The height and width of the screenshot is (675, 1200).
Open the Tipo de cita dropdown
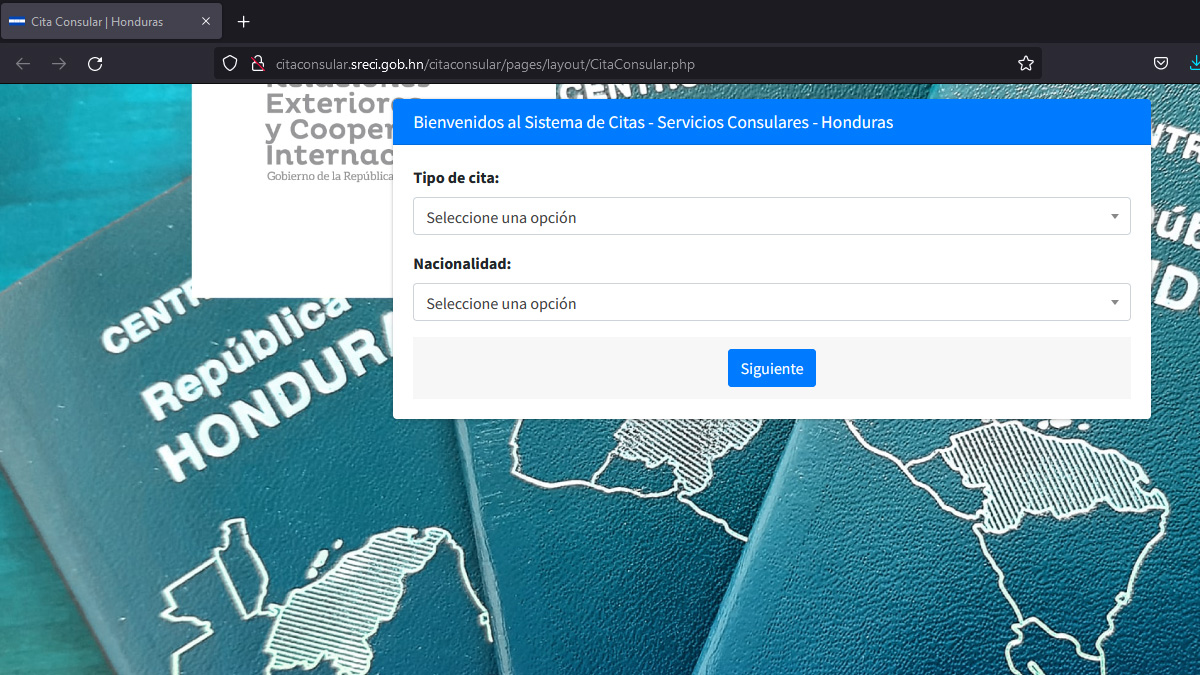coord(772,216)
